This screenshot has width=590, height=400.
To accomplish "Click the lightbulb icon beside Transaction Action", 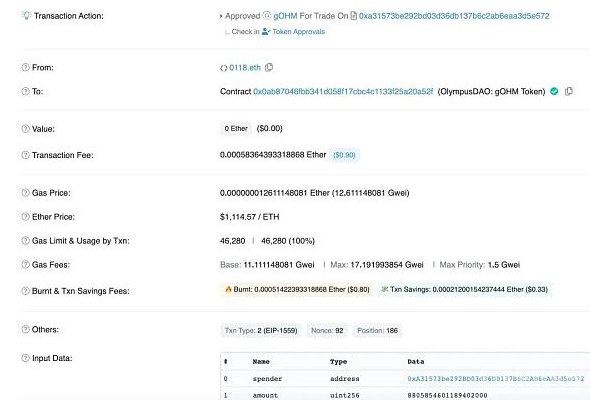I will click(26, 15).
